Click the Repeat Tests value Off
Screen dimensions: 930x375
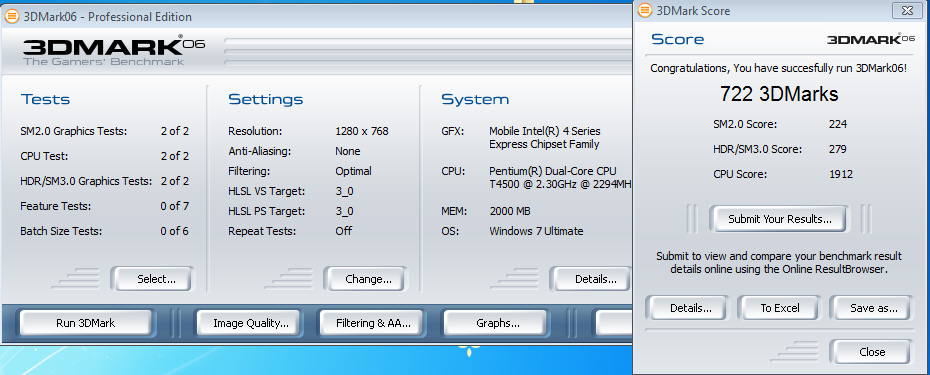343,231
